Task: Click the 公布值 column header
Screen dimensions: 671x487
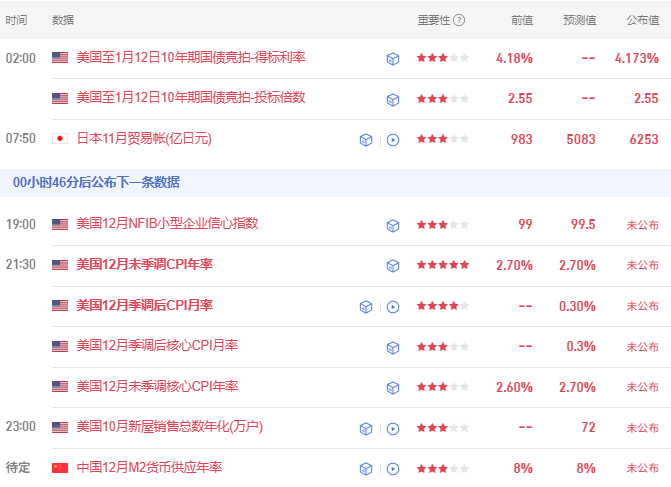Action: point(642,20)
